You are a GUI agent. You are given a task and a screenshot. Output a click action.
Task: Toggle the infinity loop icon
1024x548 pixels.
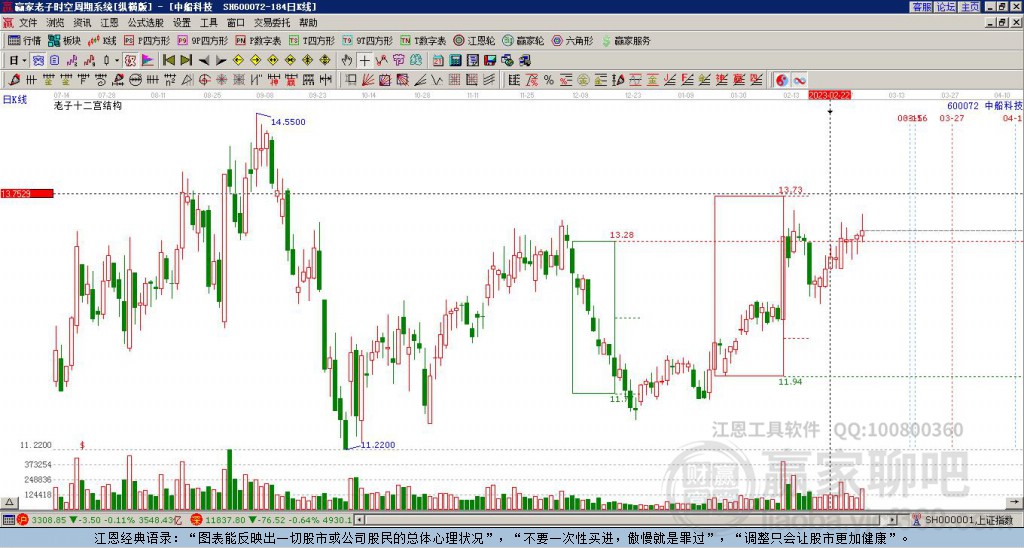coord(799,80)
